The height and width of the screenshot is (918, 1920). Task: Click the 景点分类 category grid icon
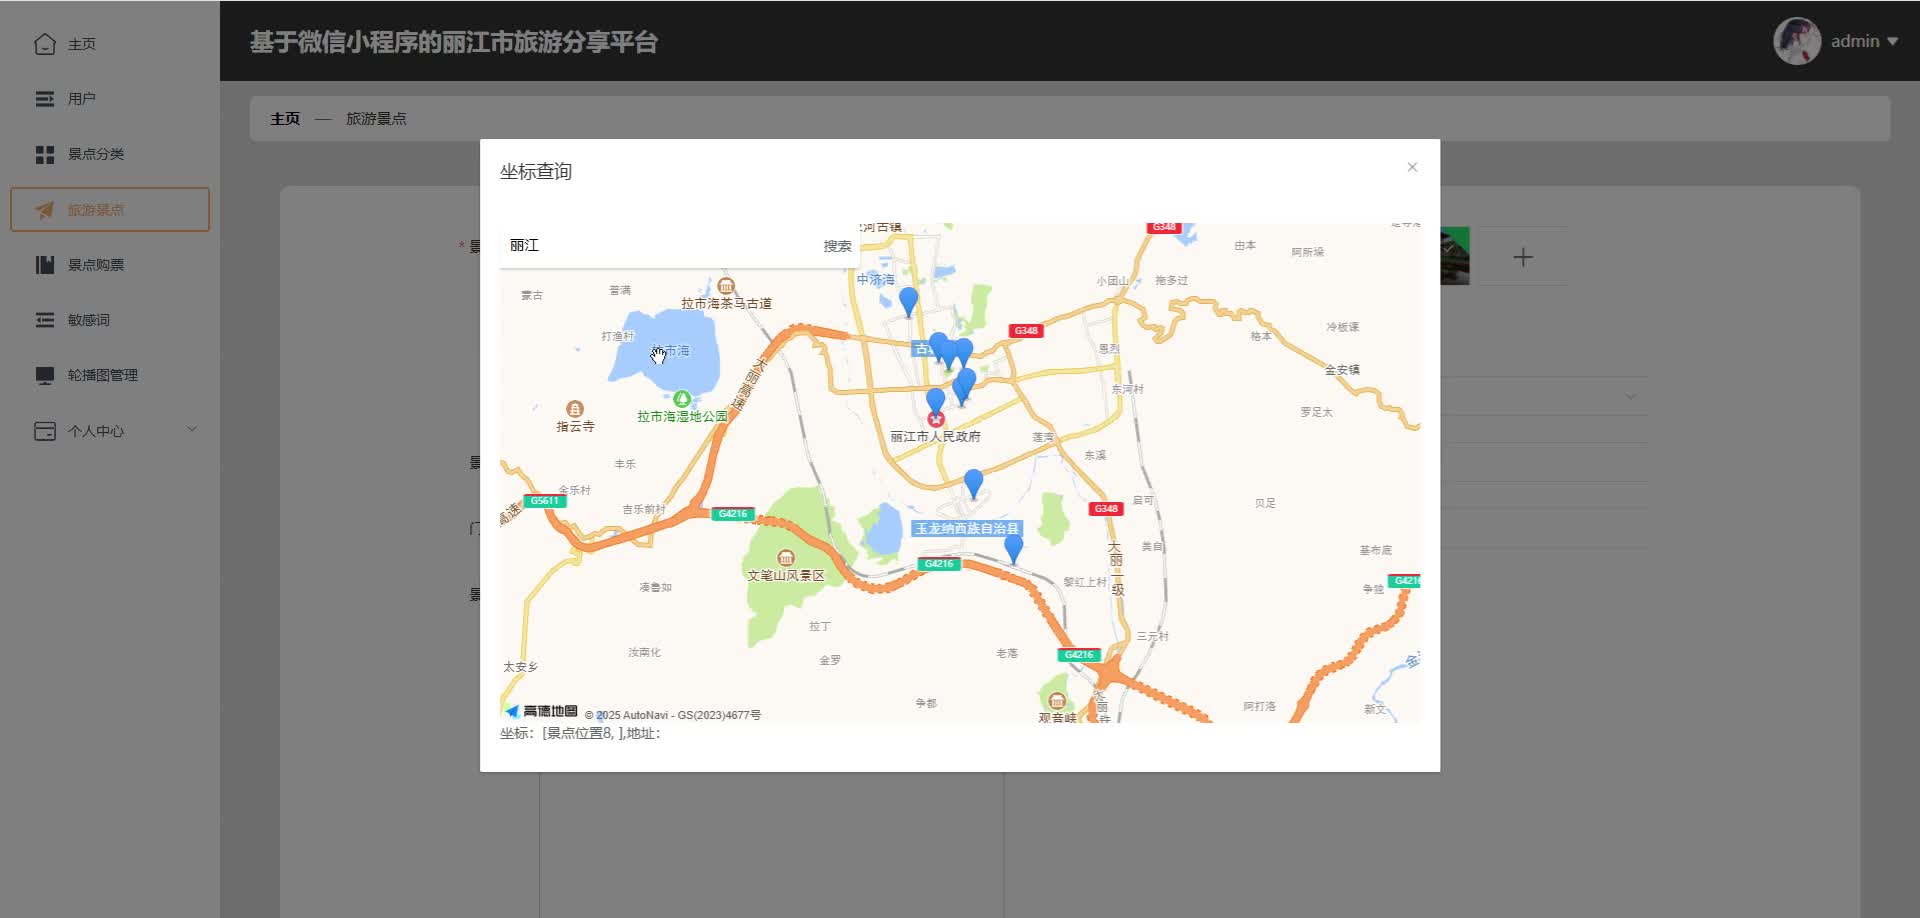point(44,154)
